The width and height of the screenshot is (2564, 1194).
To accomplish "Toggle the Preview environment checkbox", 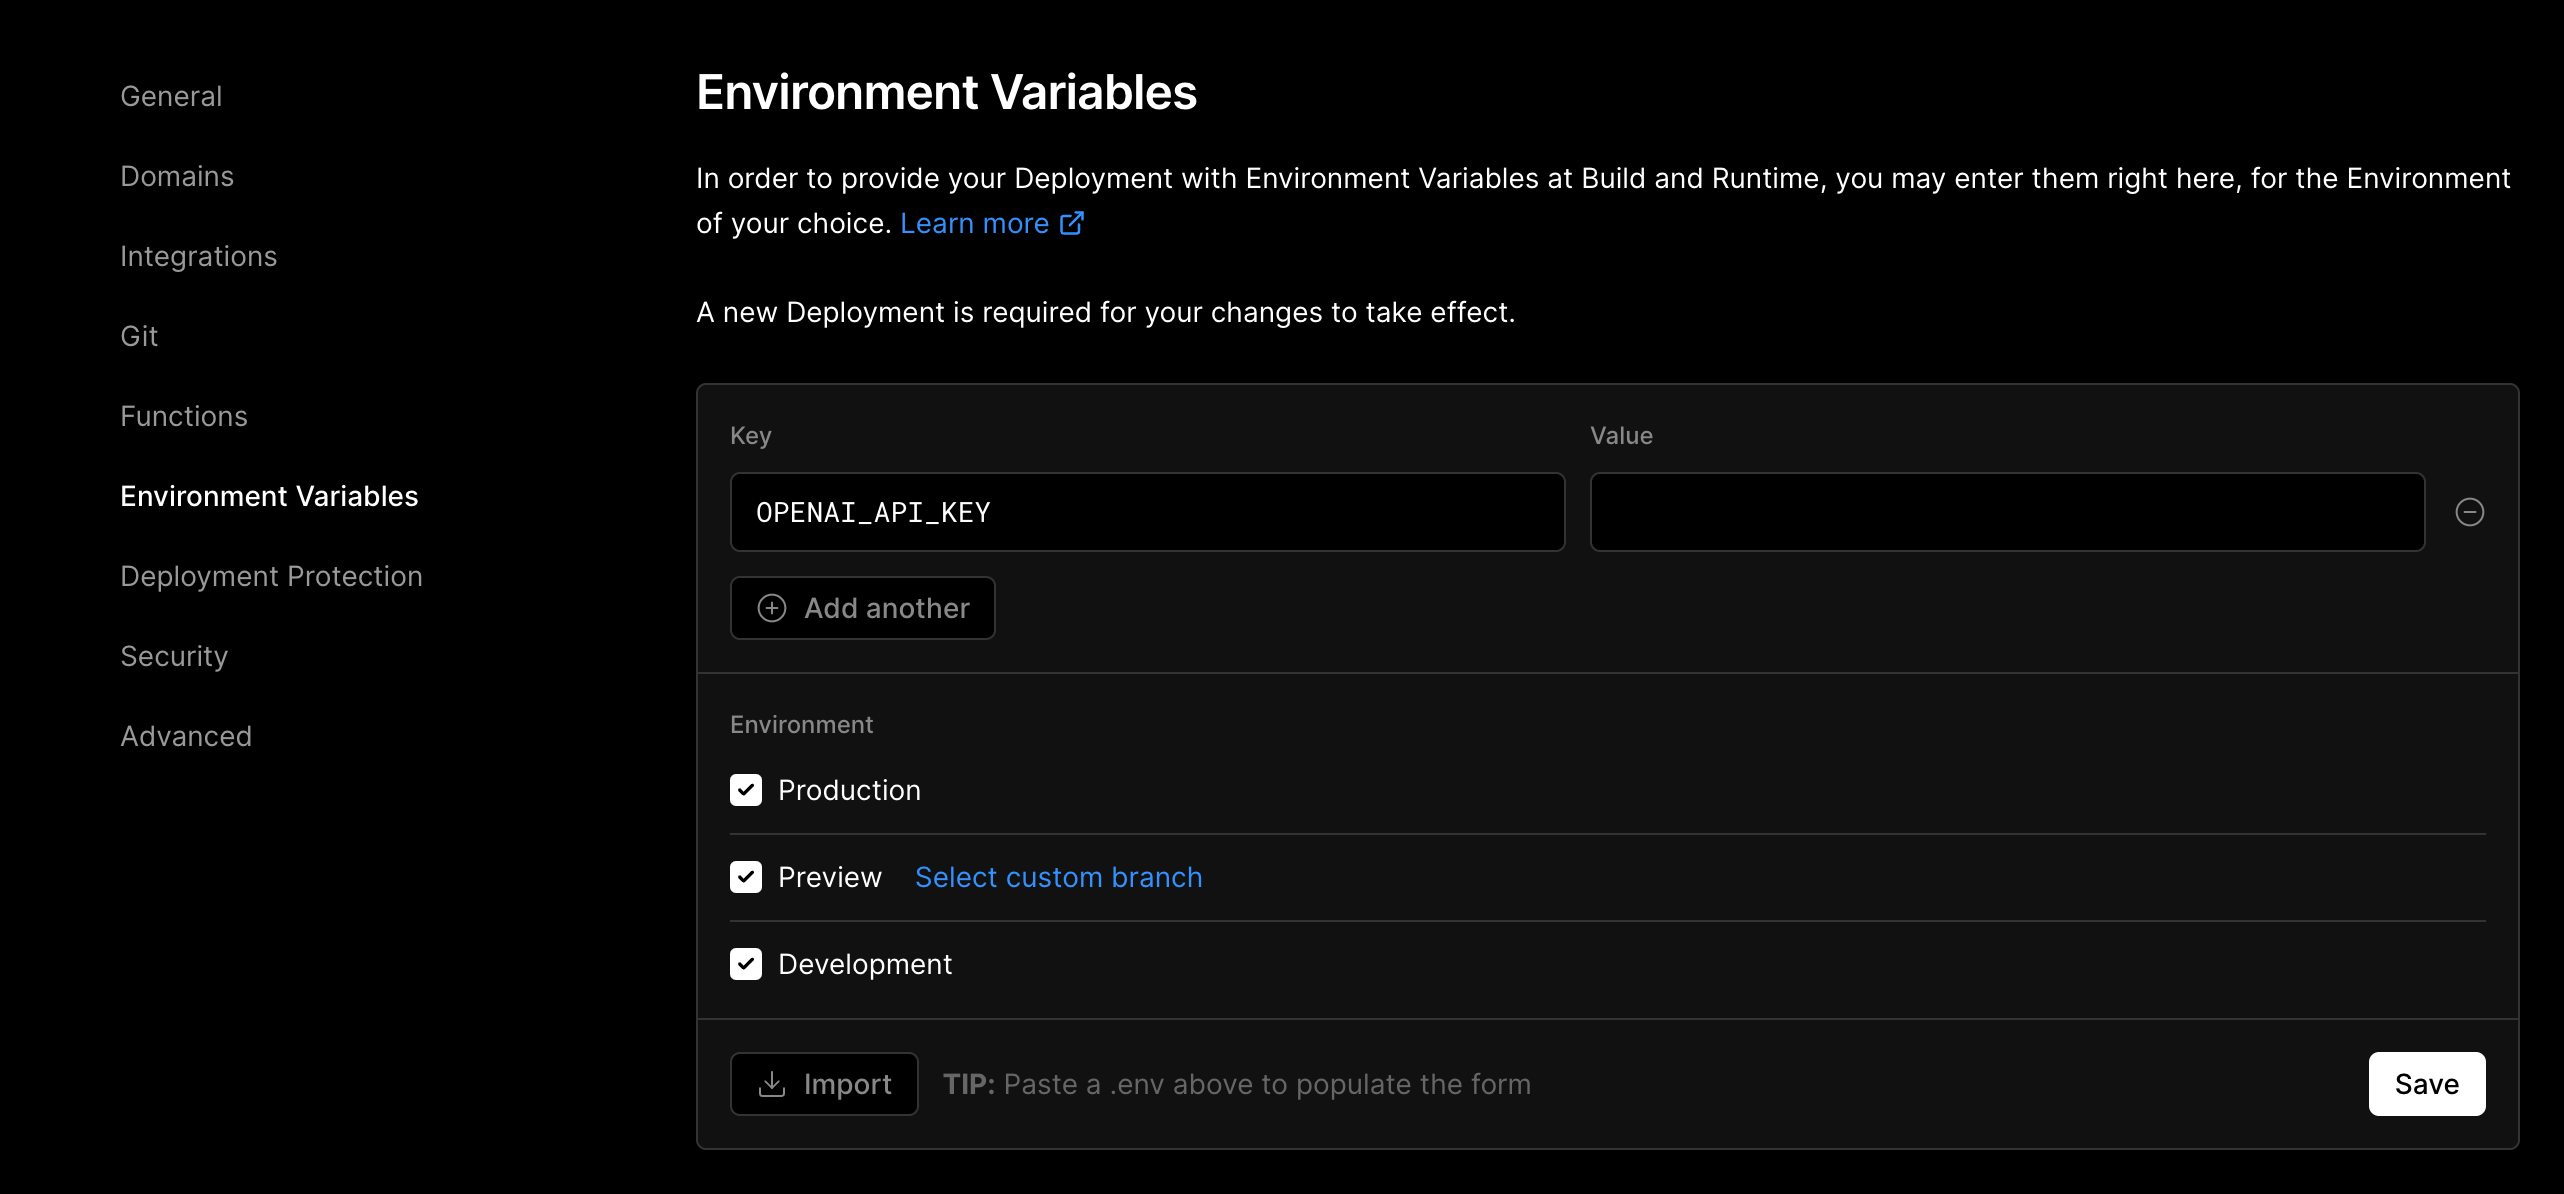I will coord(746,877).
